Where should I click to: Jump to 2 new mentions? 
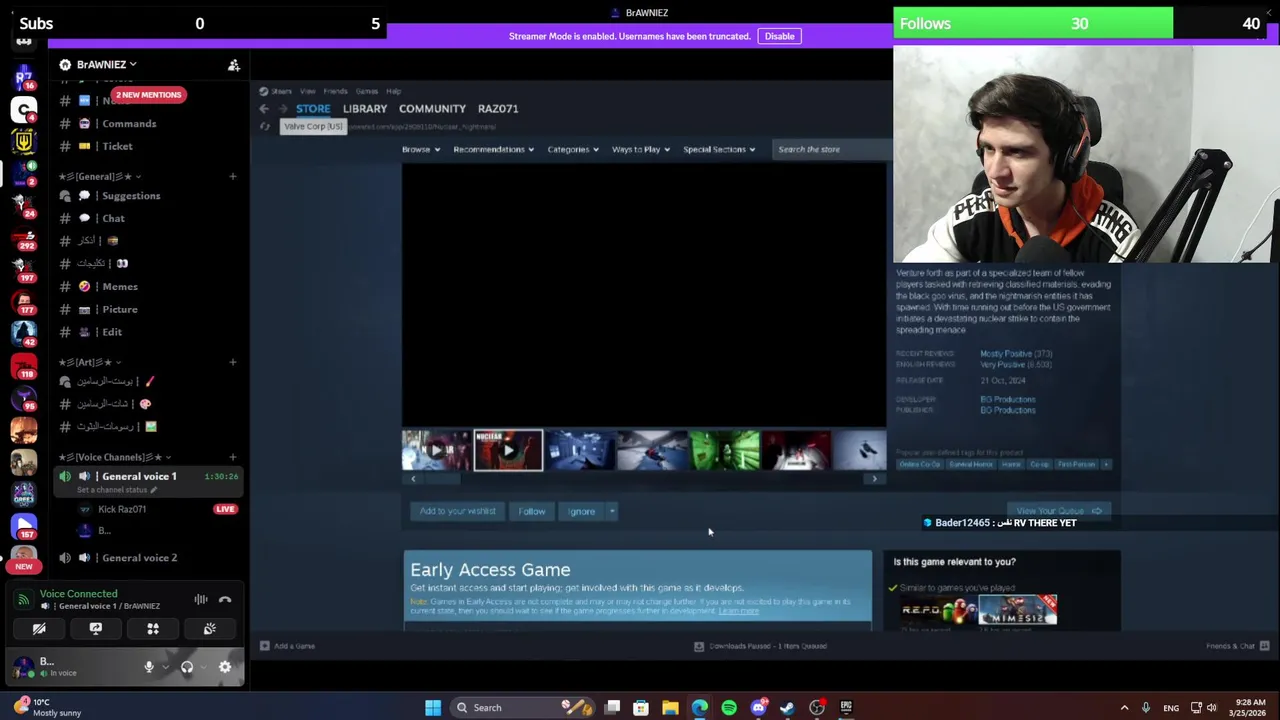[x=148, y=95]
